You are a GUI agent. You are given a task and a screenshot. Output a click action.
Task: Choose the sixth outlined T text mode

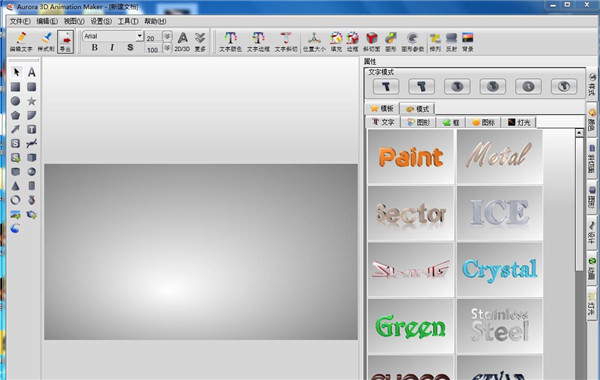coord(564,86)
